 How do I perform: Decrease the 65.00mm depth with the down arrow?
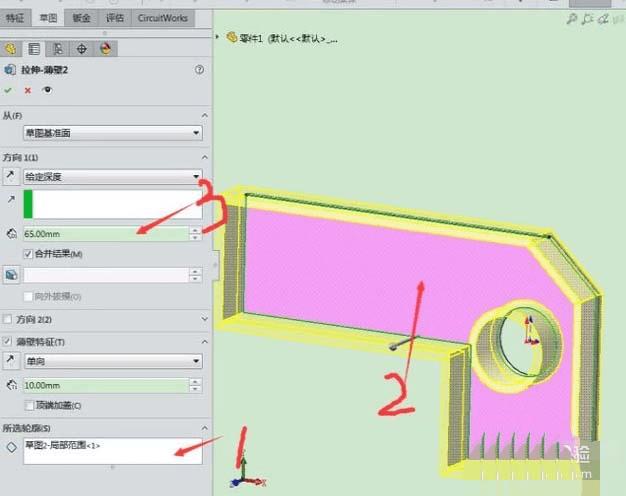(195, 237)
